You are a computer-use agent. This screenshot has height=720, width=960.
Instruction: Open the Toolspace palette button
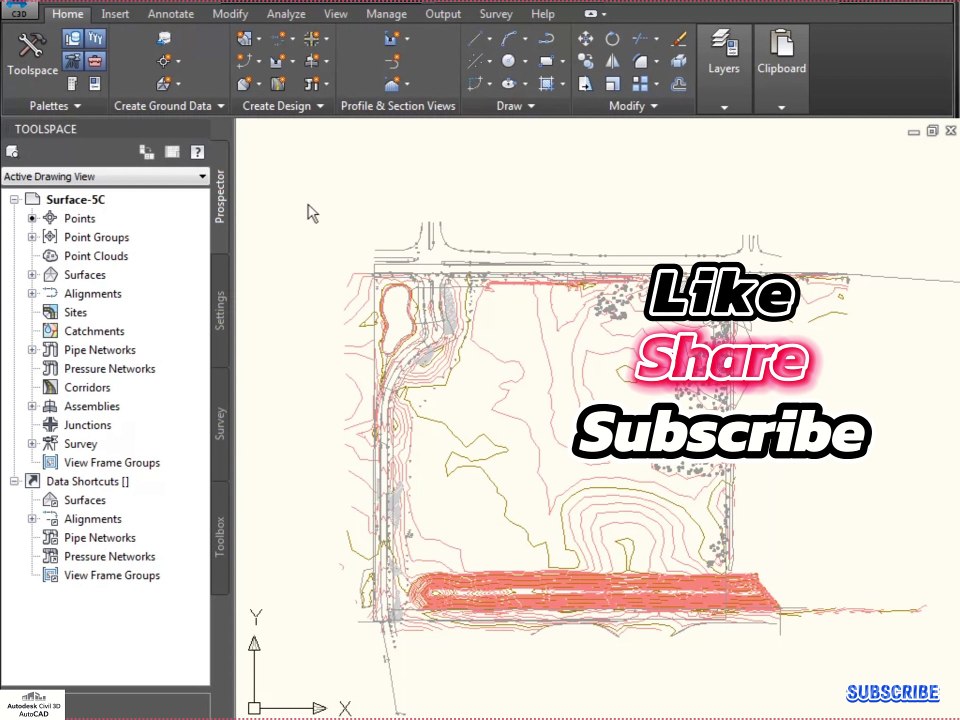(32, 56)
